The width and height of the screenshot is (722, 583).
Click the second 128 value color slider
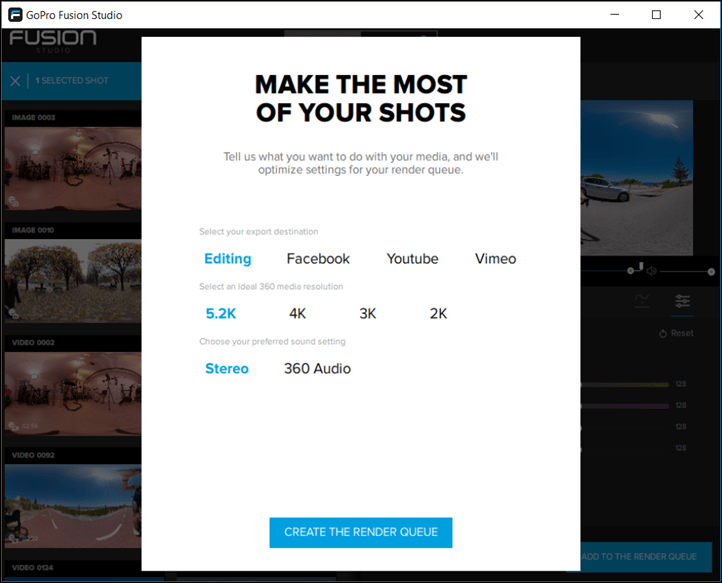pos(624,406)
